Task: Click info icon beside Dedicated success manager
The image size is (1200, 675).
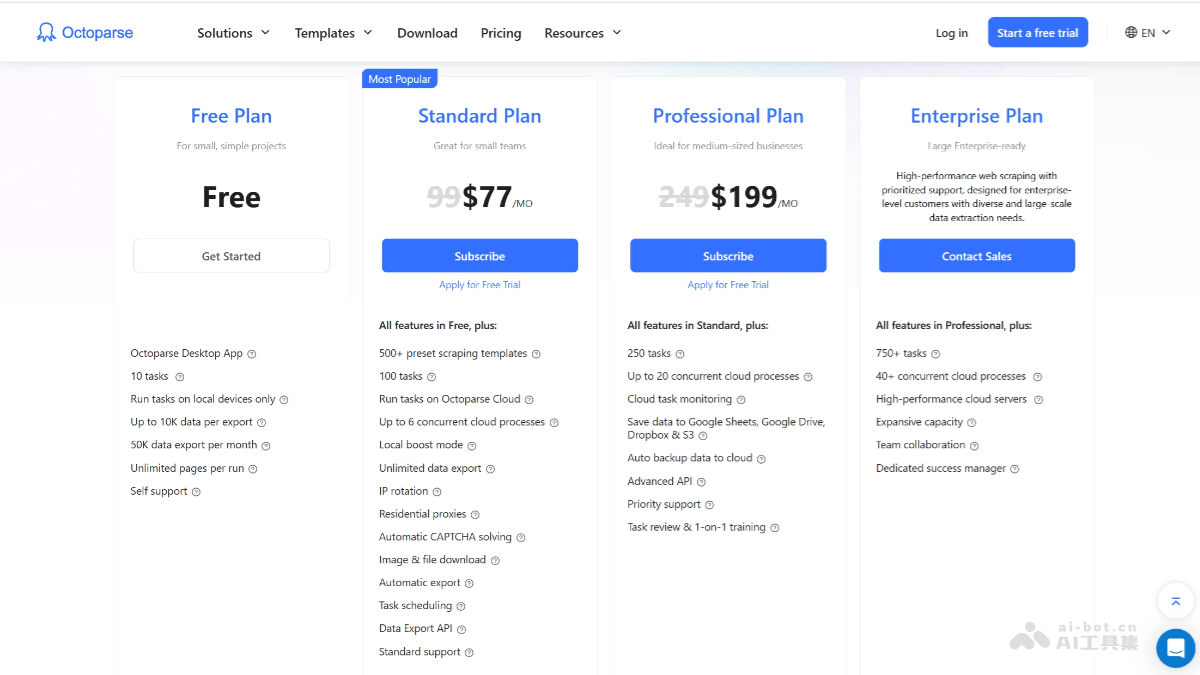Action: coord(1015,469)
